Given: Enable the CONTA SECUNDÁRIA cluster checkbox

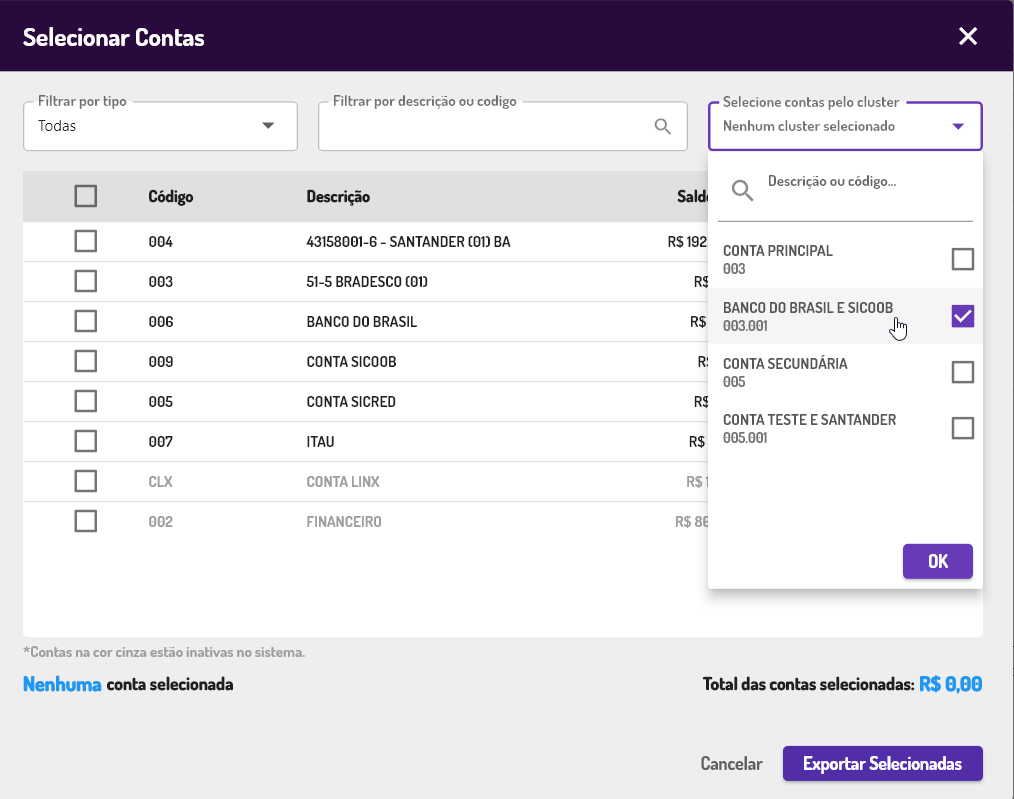Looking at the screenshot, I should click(962, 372).
